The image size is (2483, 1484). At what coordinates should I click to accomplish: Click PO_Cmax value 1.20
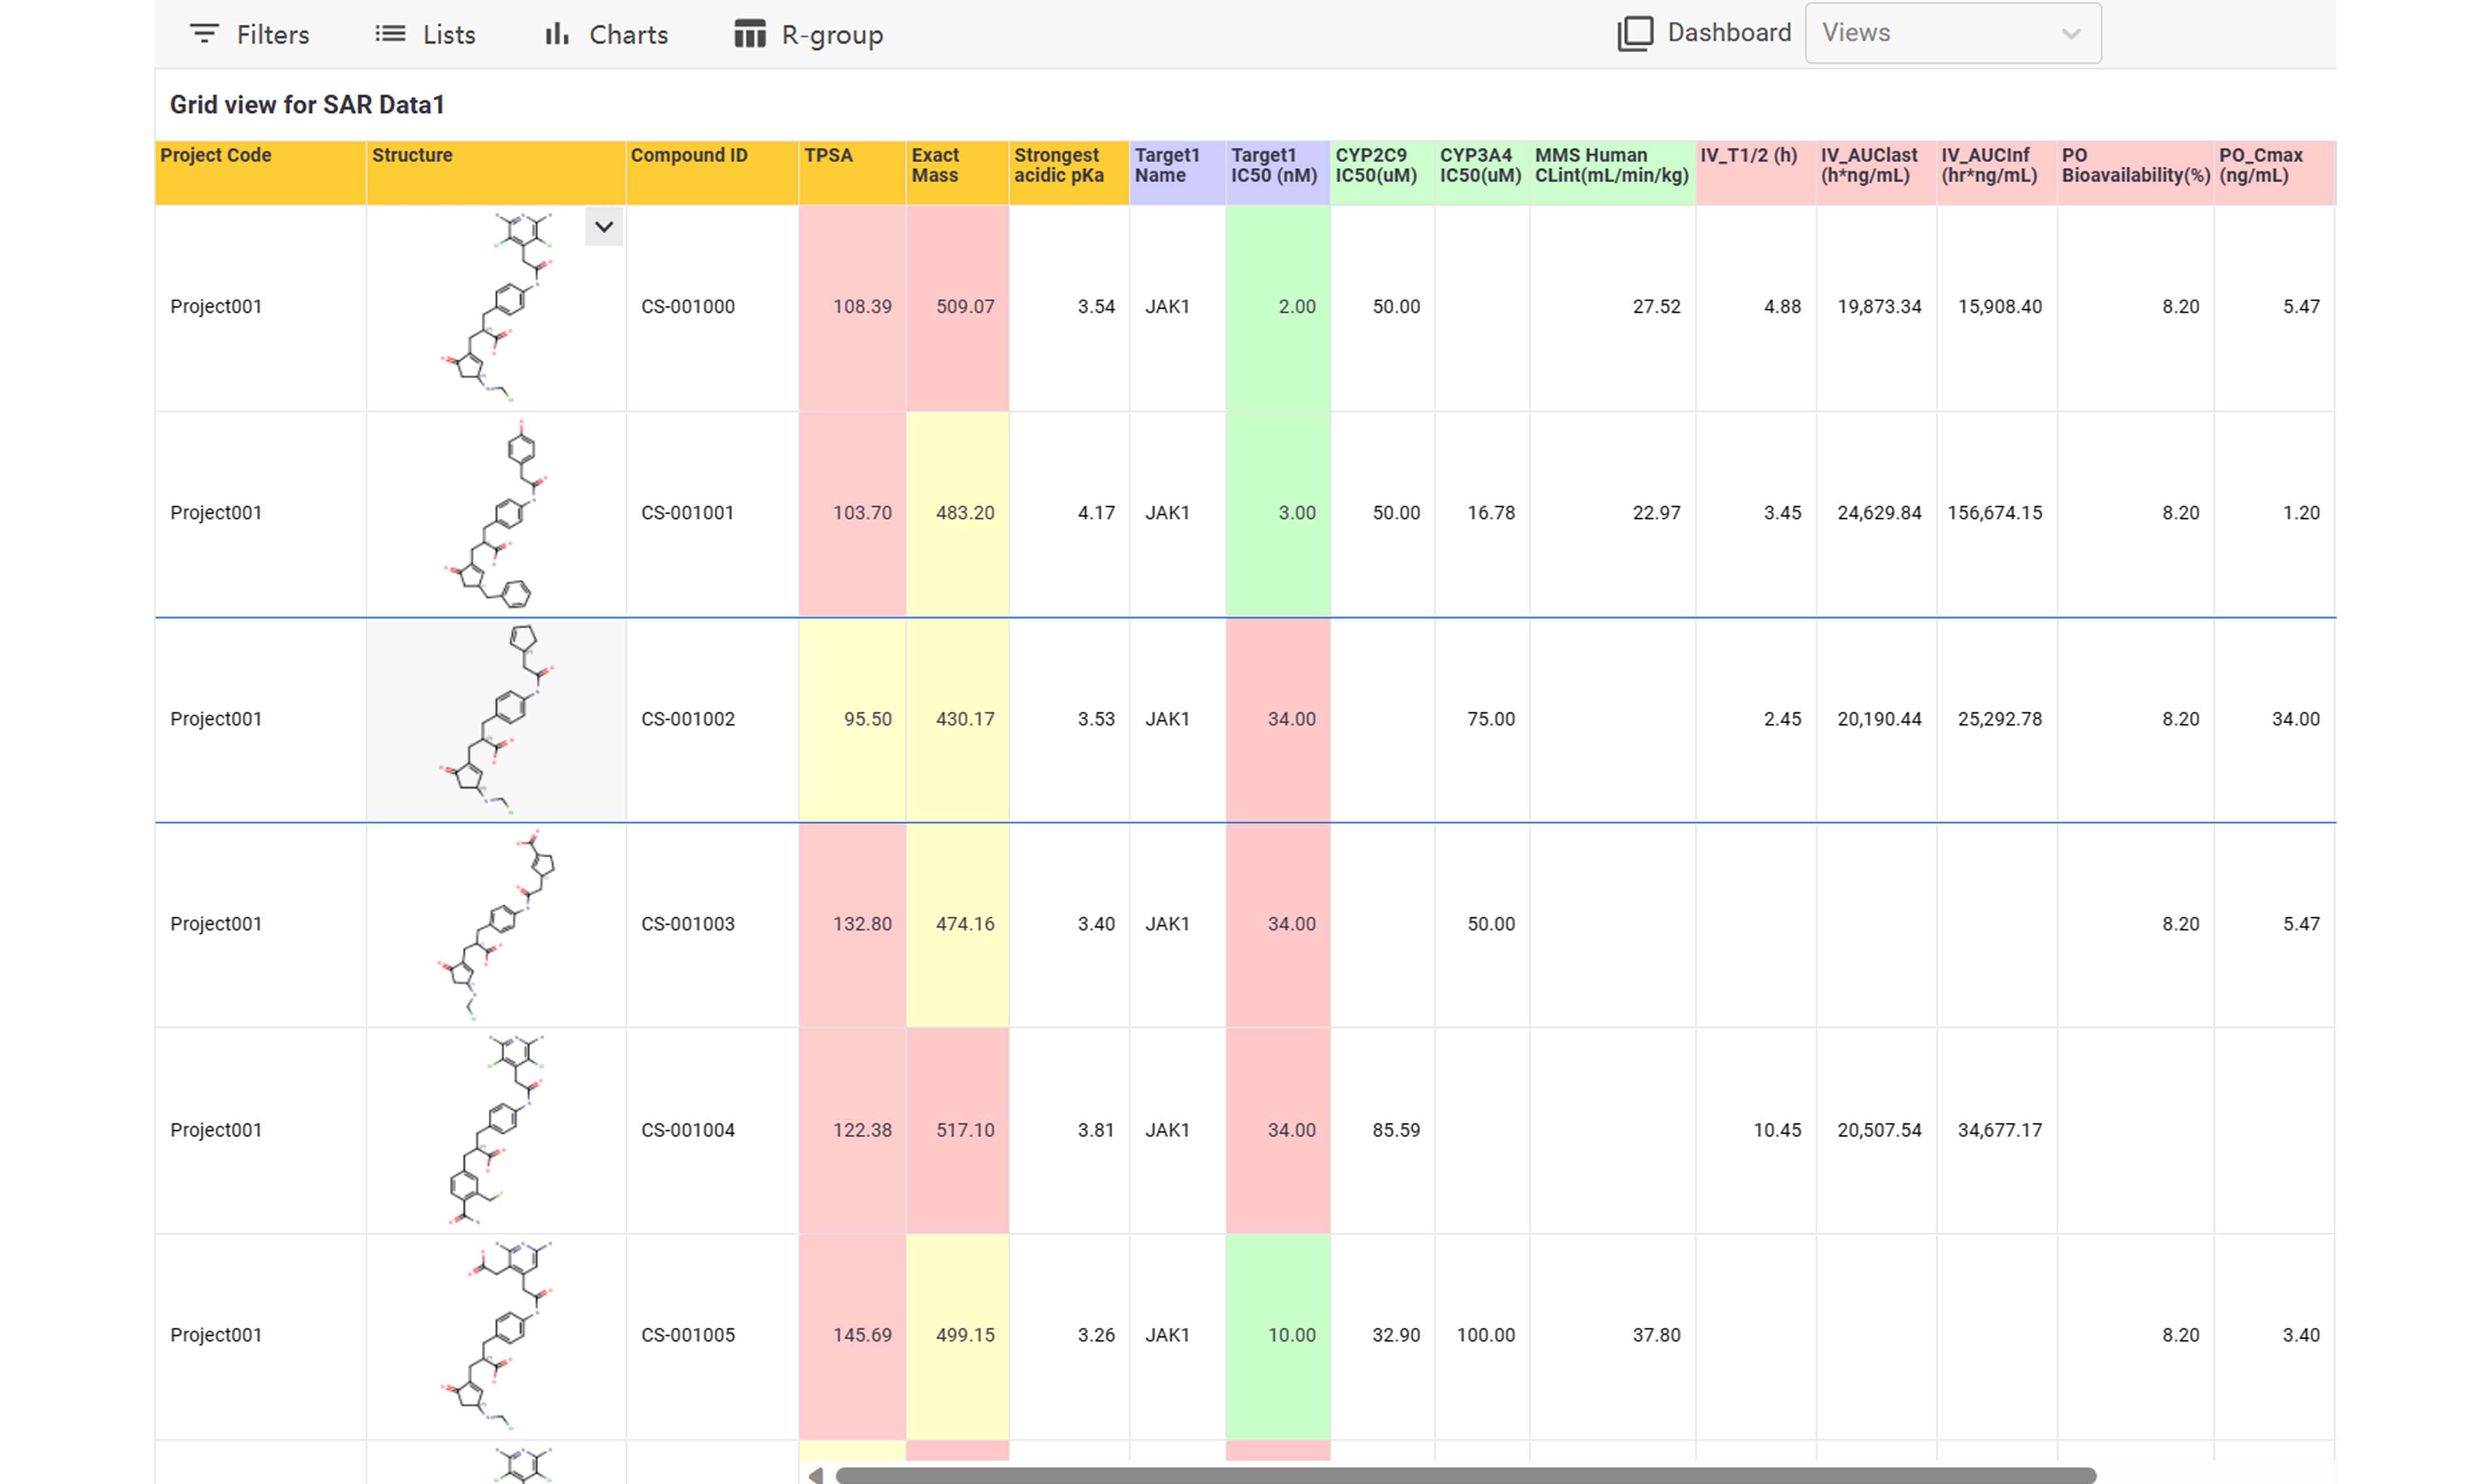[2301, 513]
